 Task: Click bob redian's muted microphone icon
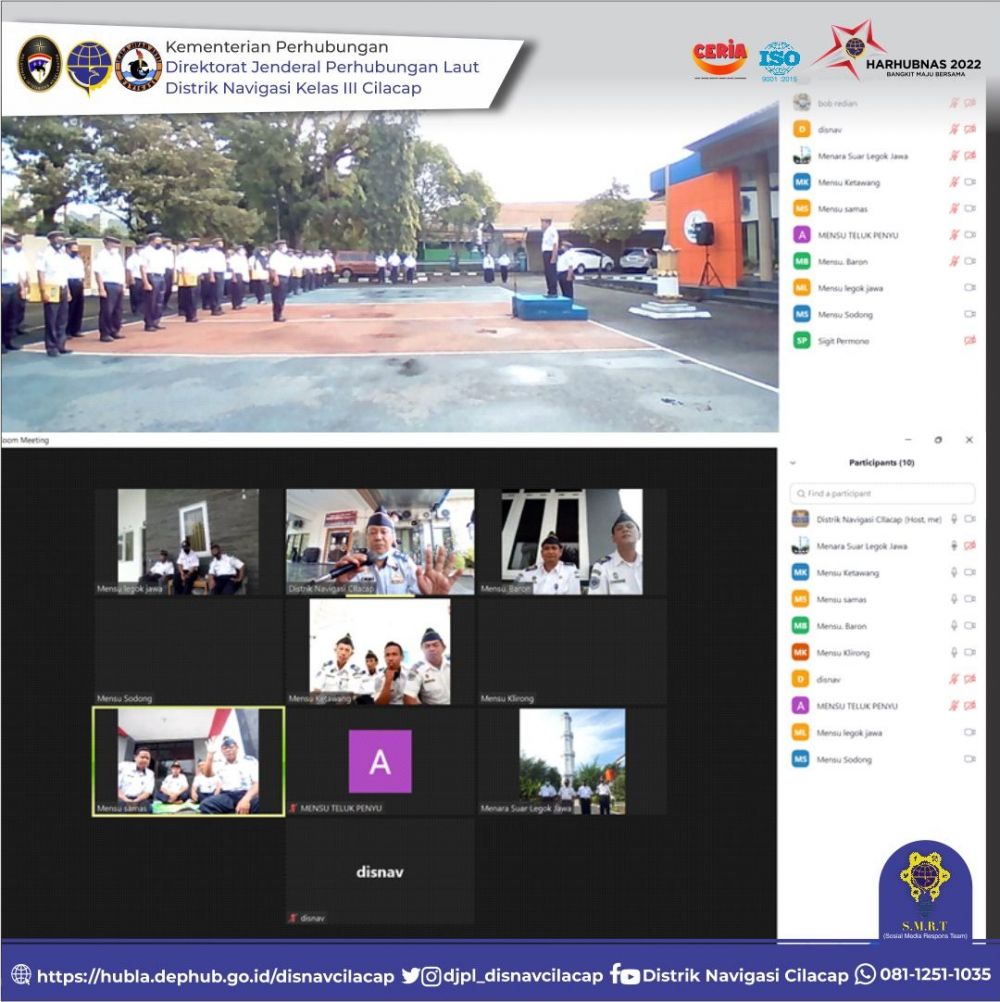[x=954, y=102]
